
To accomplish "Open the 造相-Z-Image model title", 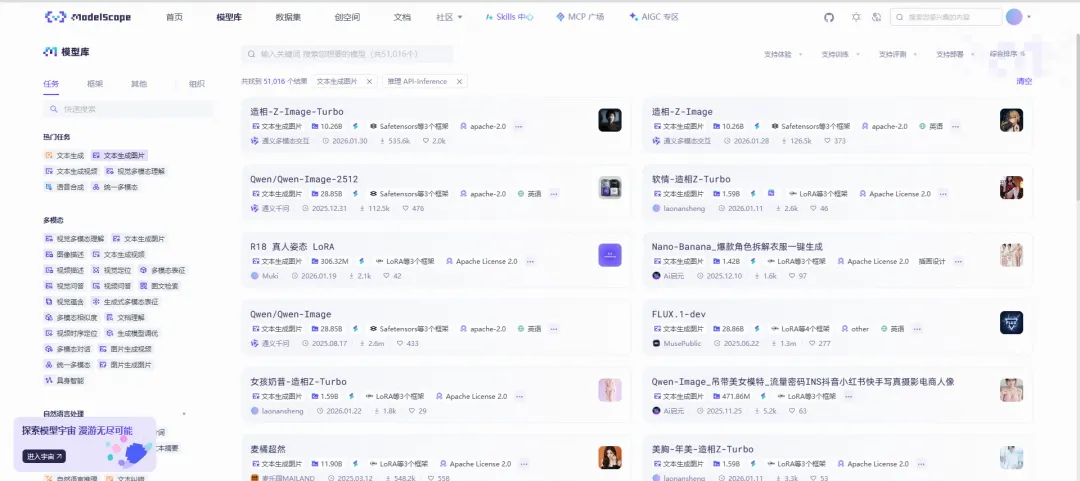I will 682,112.
